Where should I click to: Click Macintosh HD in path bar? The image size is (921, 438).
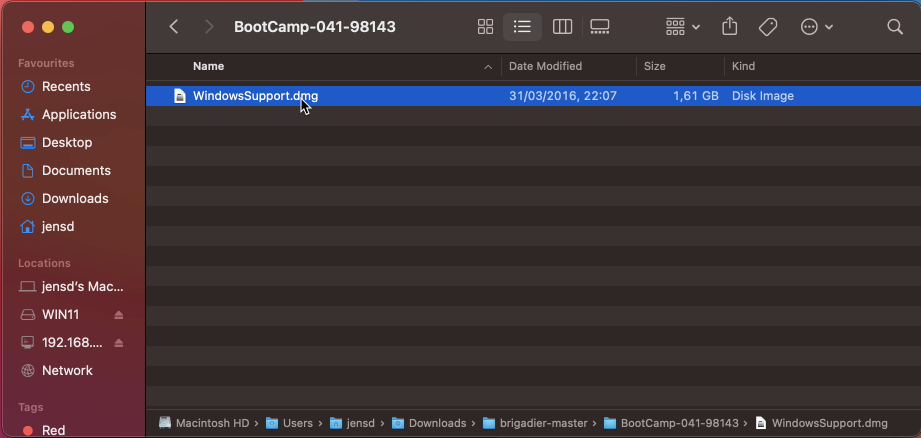tap(204, 423)
